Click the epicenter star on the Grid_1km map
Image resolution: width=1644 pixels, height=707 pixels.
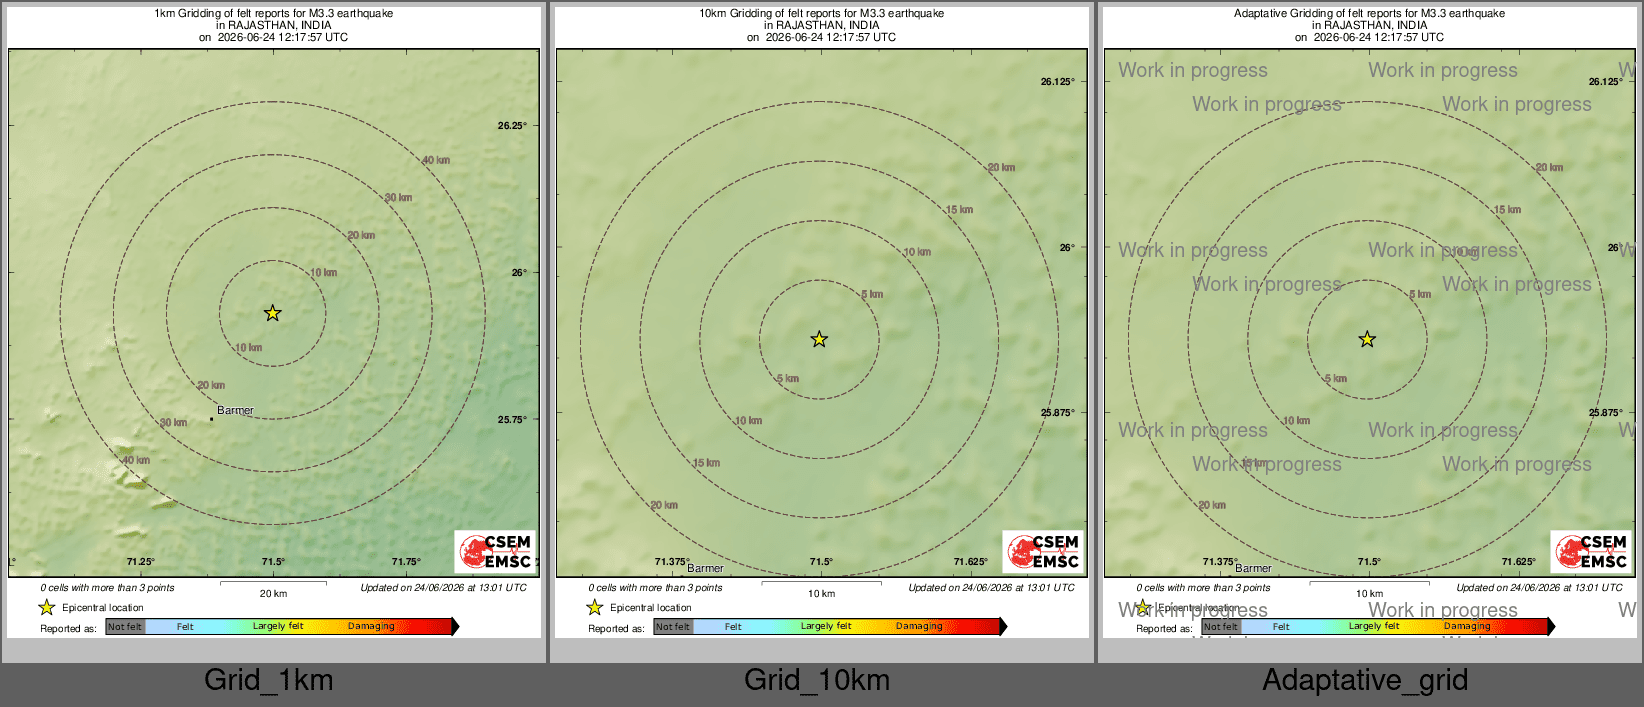(272, 313)
